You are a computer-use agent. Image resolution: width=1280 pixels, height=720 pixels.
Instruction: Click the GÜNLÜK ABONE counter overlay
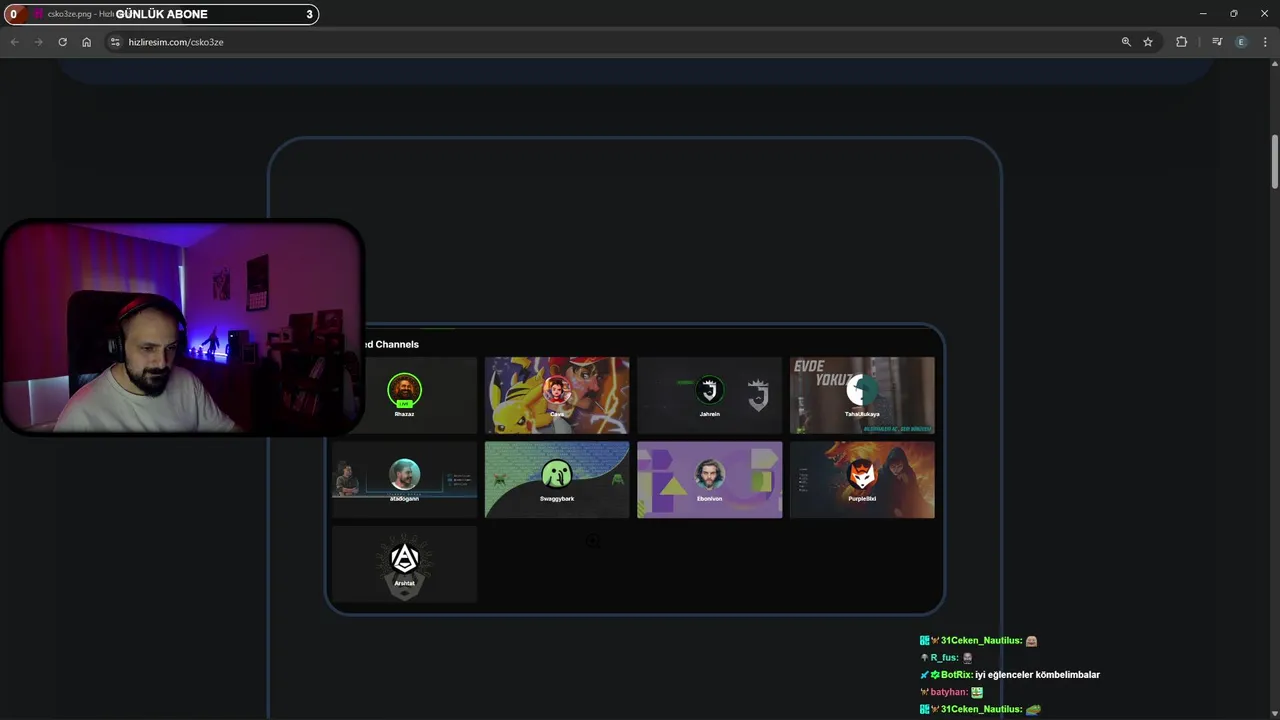(x=161, y=14)
